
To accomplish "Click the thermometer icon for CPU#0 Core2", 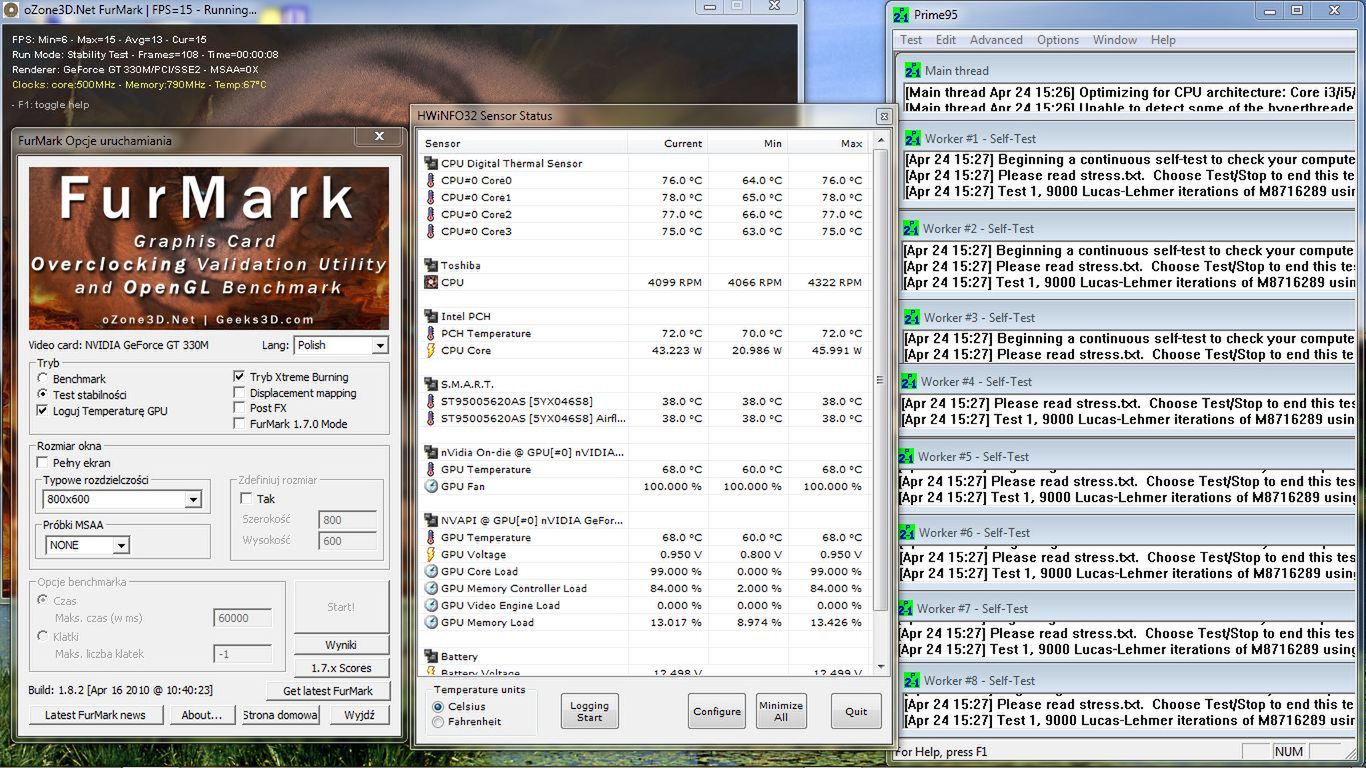I will coord(431,214).
